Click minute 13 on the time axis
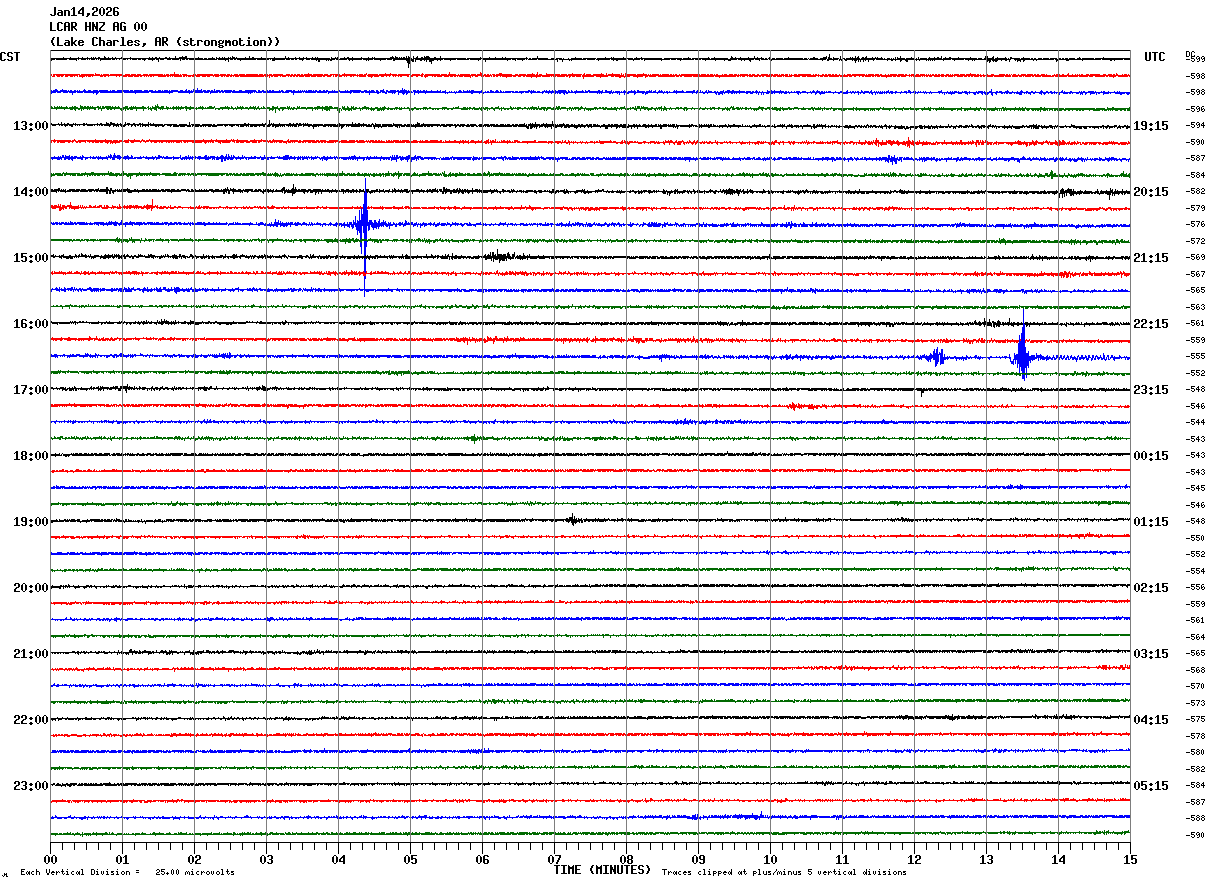Image resolution: width=1210 pixels, height=886 pixels. pyautogui.click(x=987, y=859)
